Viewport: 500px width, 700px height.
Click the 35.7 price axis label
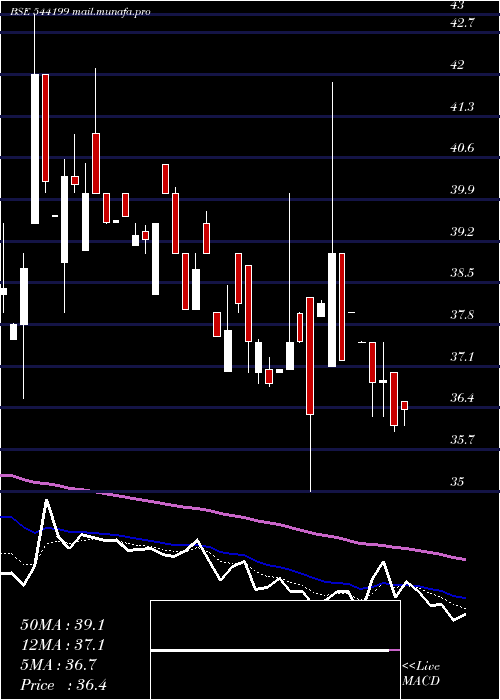[462, 440]
